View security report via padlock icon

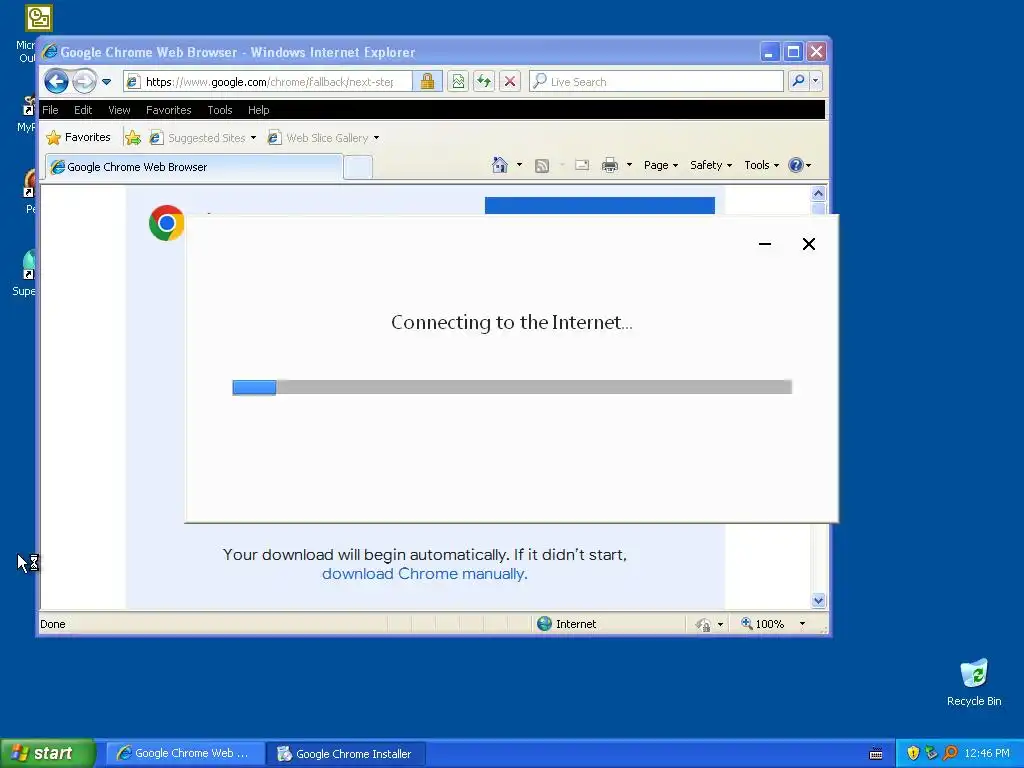[427, 82]
